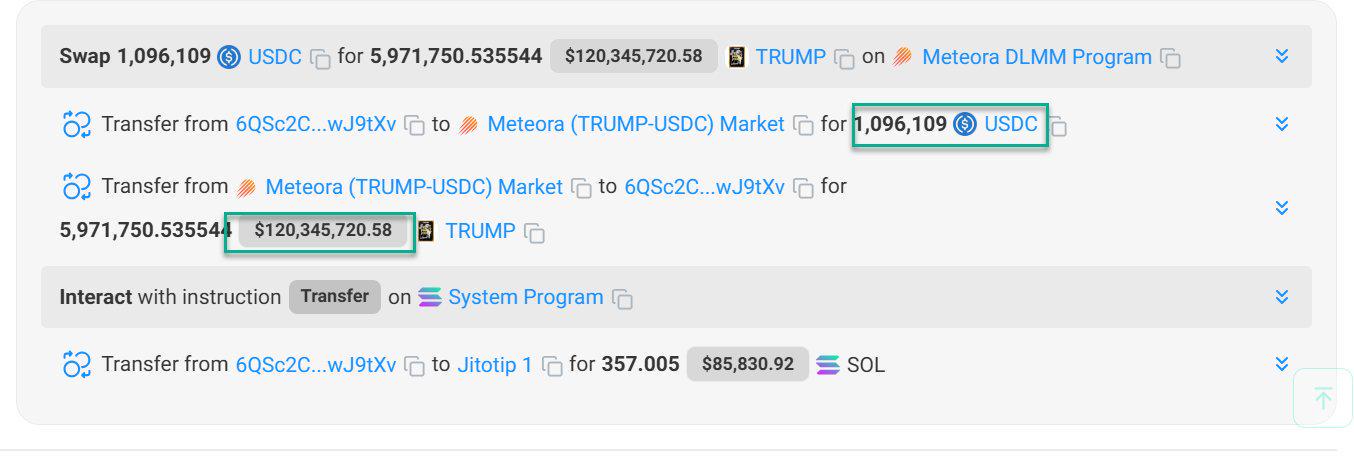Click the scroll-to-top arrow button

tap(1322, 399)
